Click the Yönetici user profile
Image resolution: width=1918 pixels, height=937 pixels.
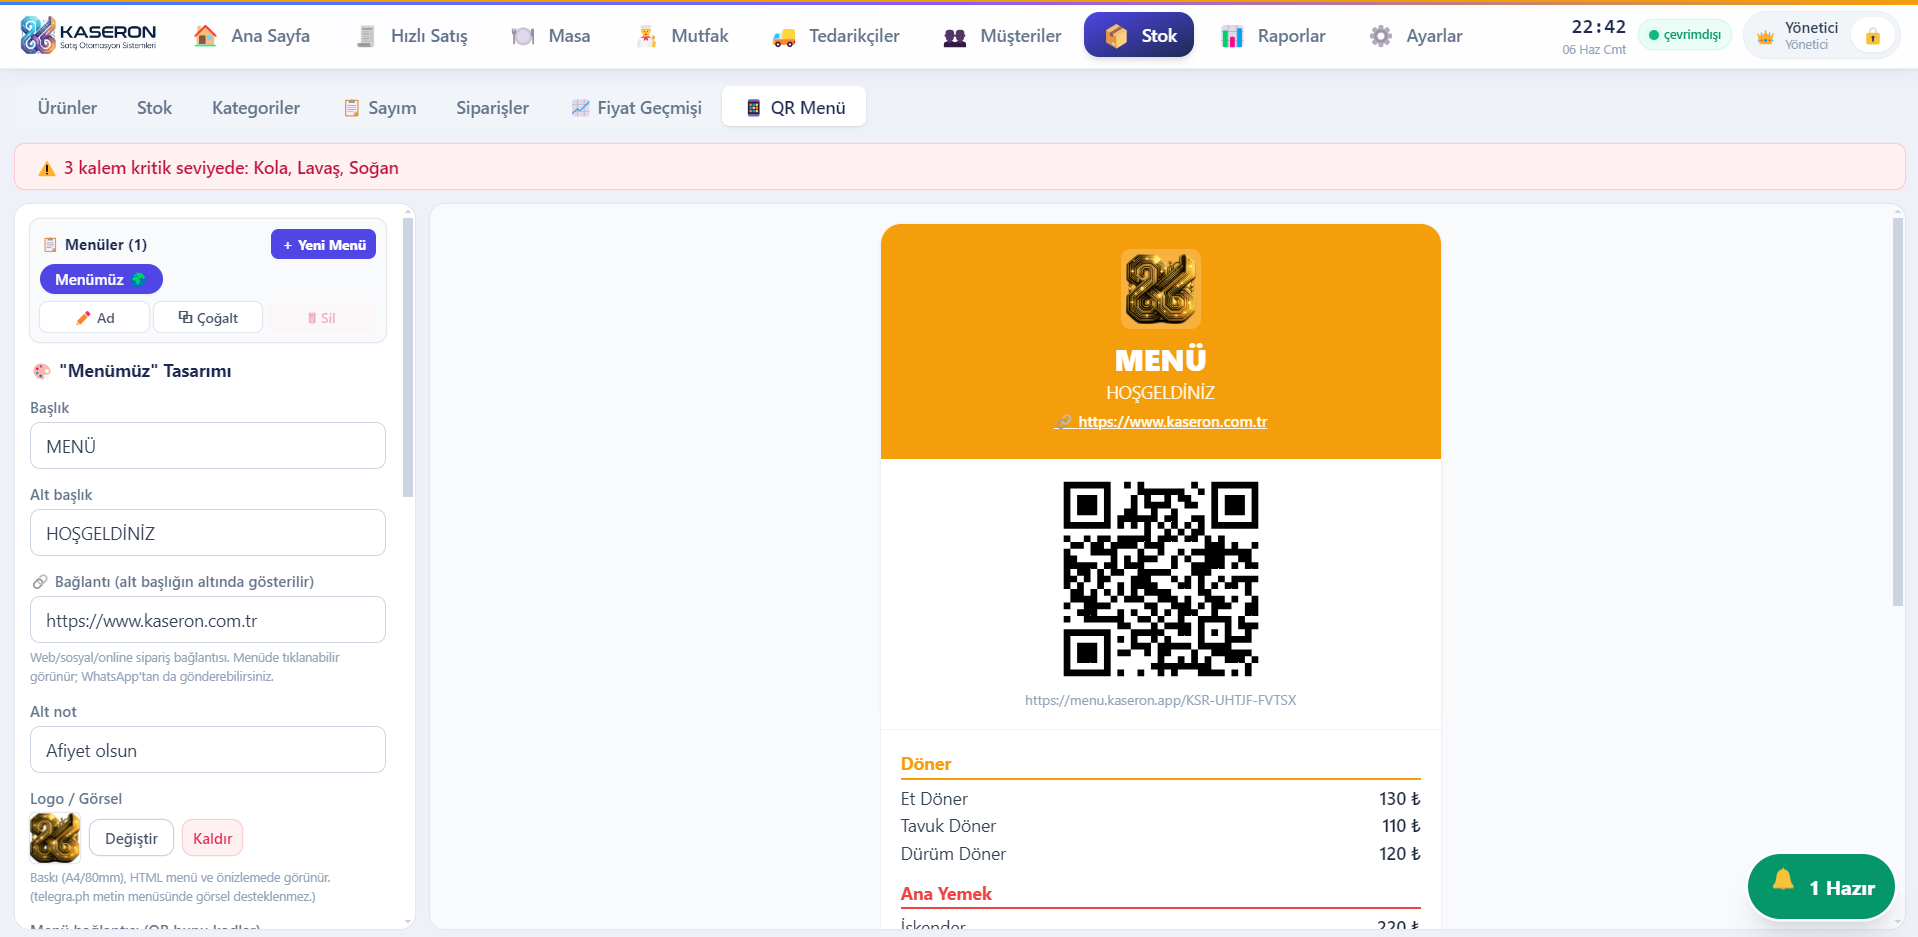(1821, 36)
